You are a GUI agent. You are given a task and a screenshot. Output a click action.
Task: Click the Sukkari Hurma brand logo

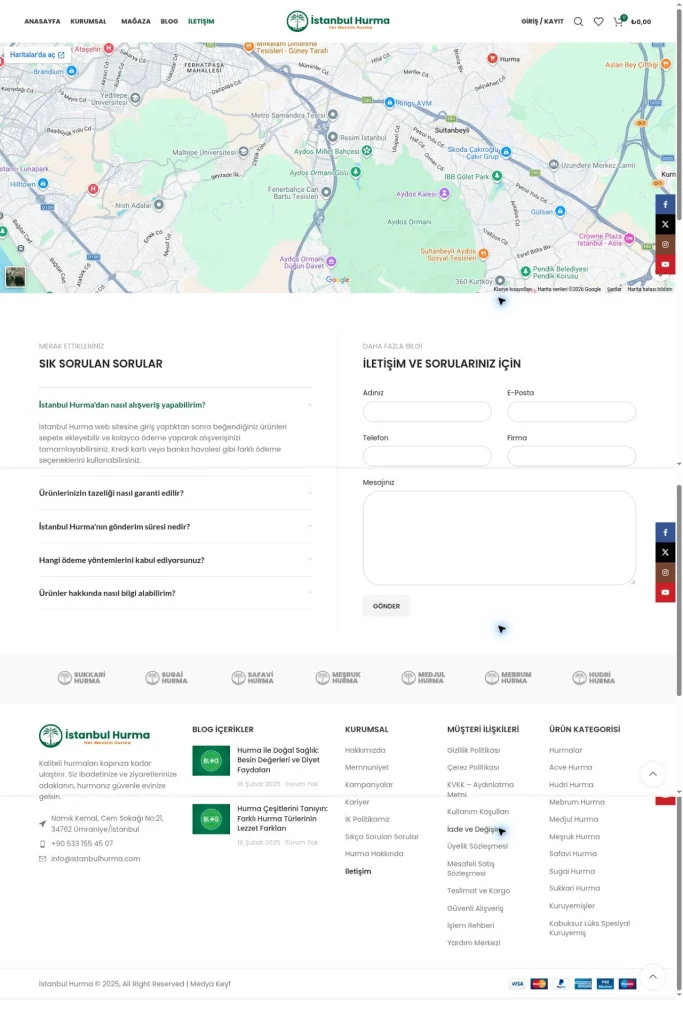(82, 678)
